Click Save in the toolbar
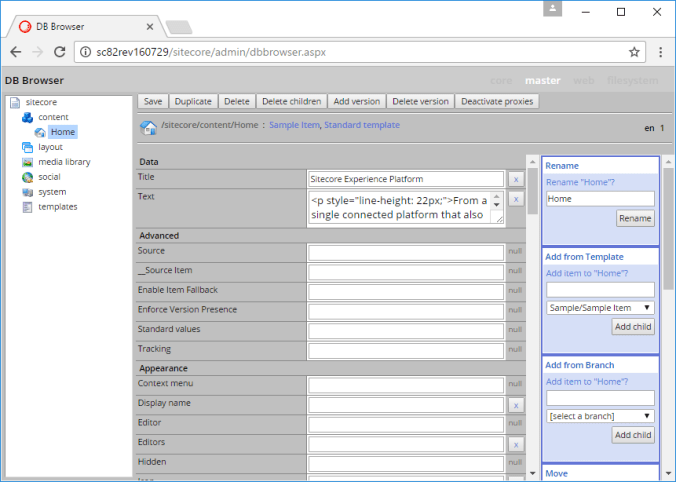This screenshot has height=482, width=676. click(153, 102)
